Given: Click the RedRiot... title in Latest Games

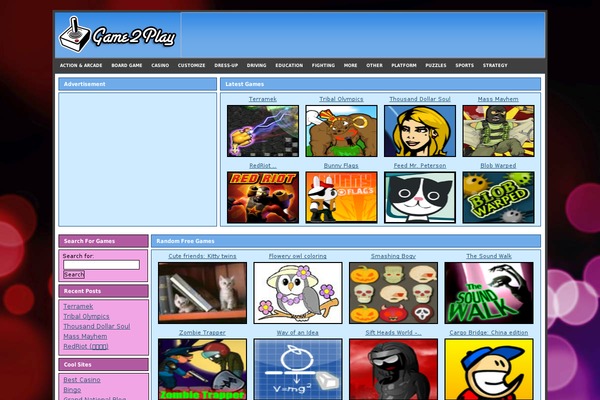Looking at the screenshot, I should tap(262, 166).
